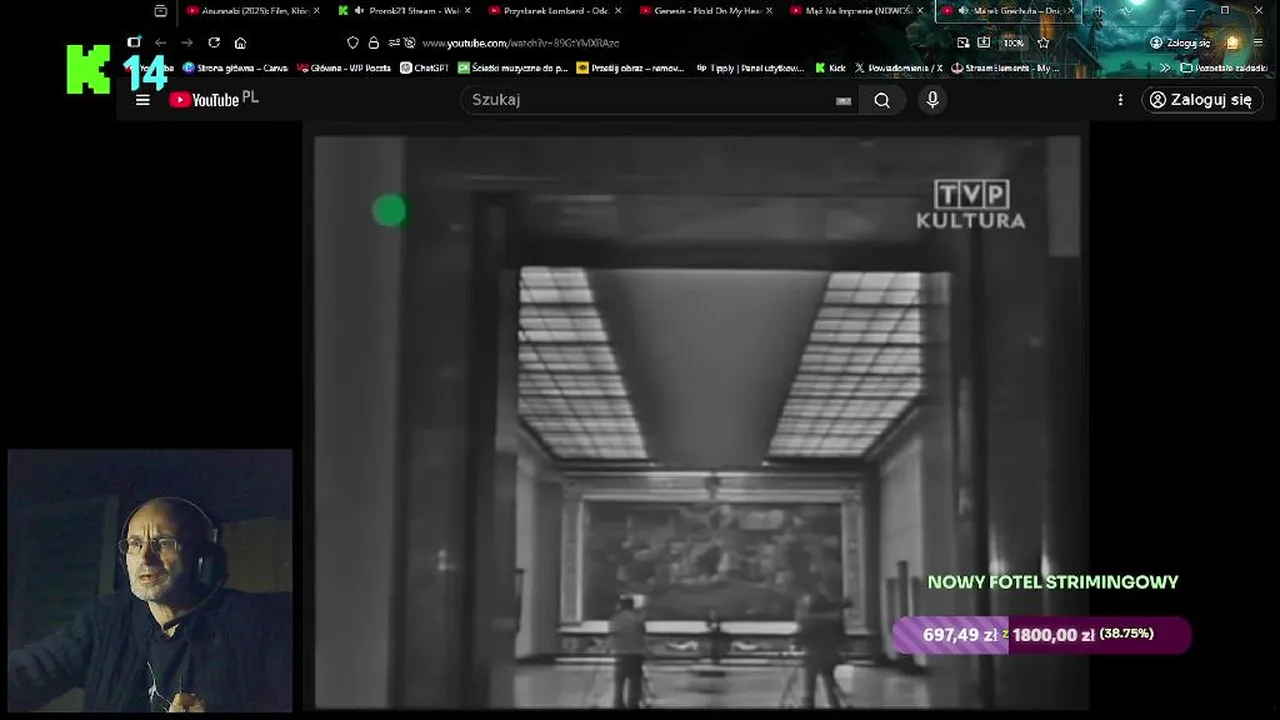
Task: Close the Przystanek Lombard tab
Action: pyautogui.click(x=617, y=11)
